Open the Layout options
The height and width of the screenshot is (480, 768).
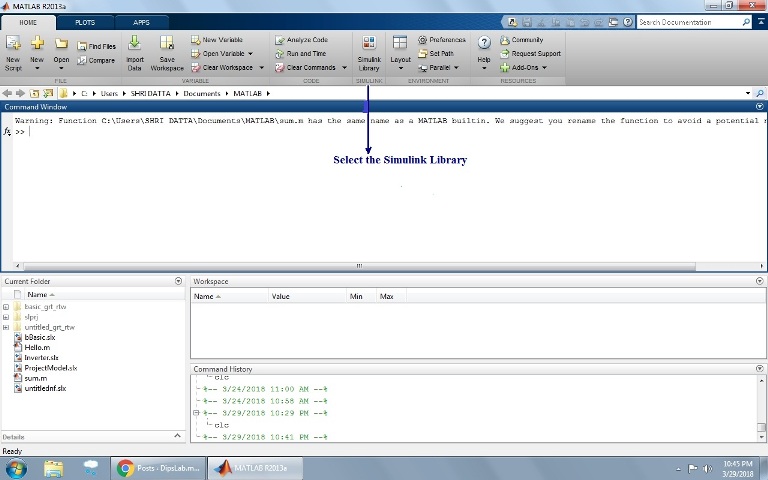tap(400, 52)
